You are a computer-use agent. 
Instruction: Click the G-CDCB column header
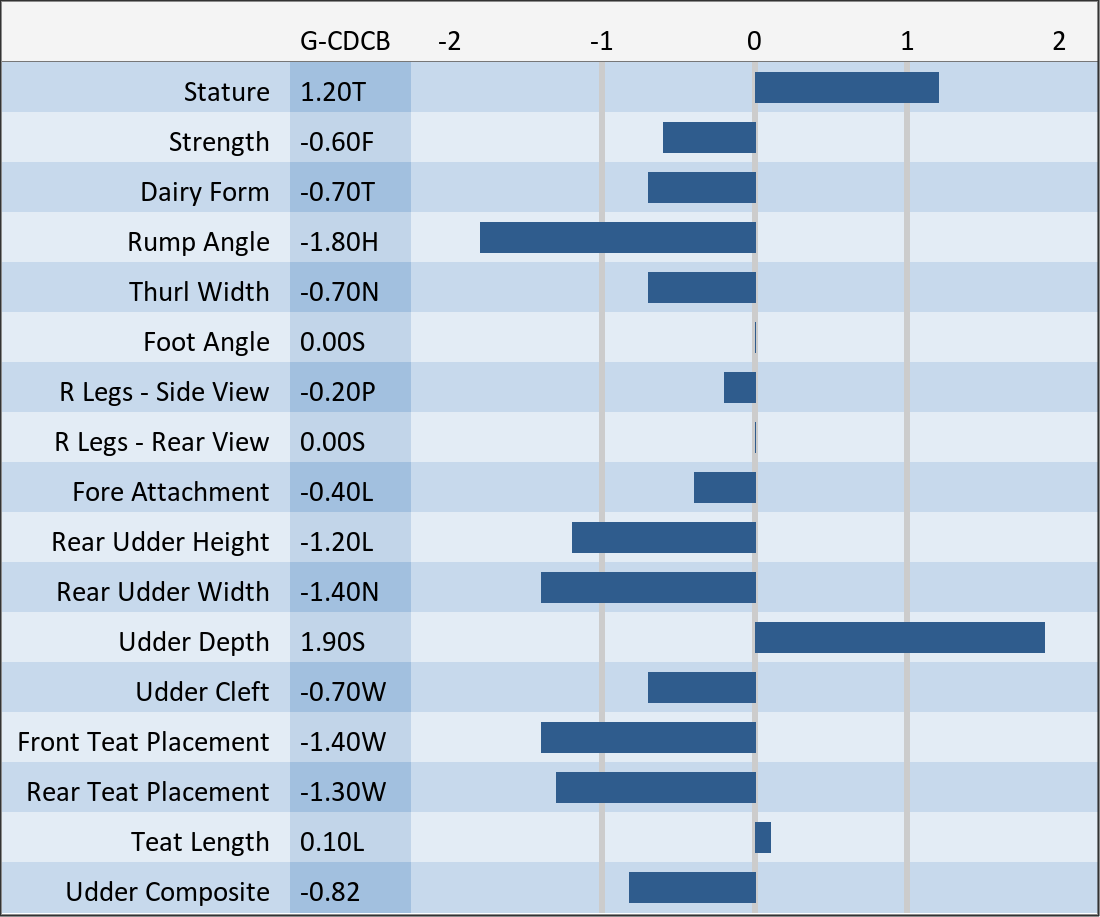pos(345,41)
